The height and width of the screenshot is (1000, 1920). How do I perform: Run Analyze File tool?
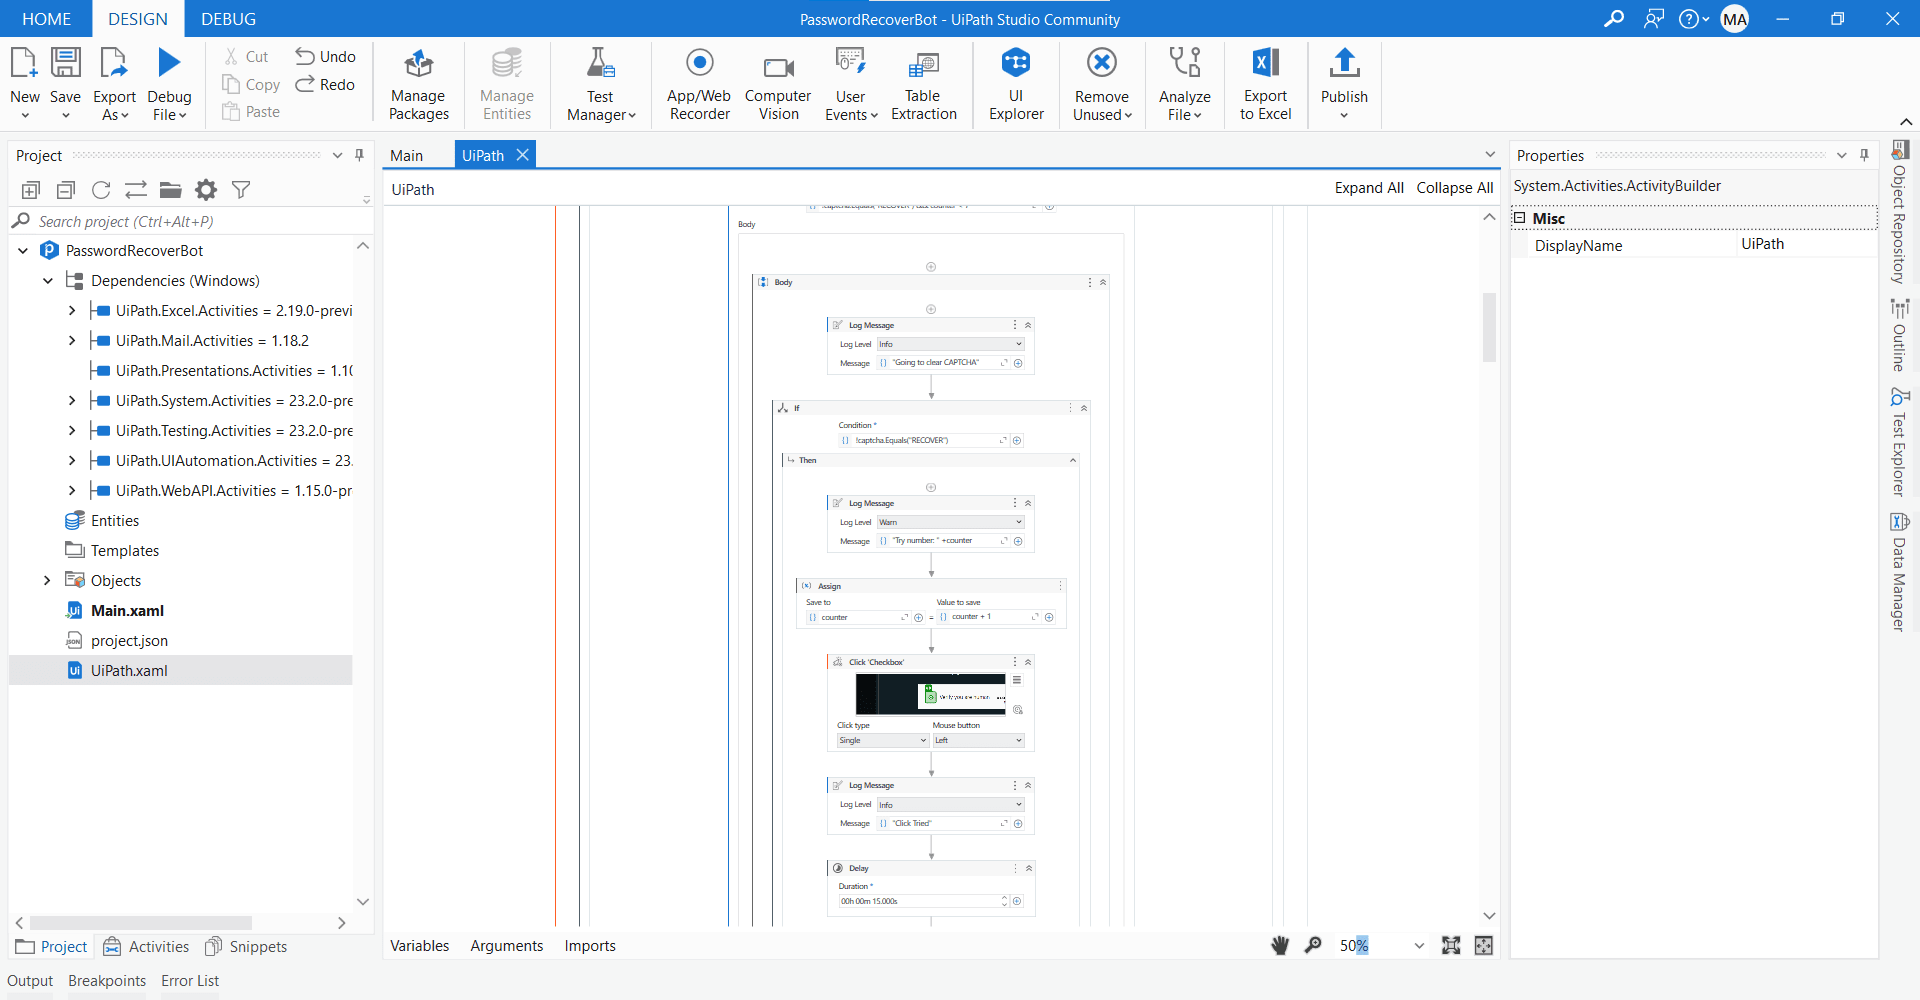1185,84
